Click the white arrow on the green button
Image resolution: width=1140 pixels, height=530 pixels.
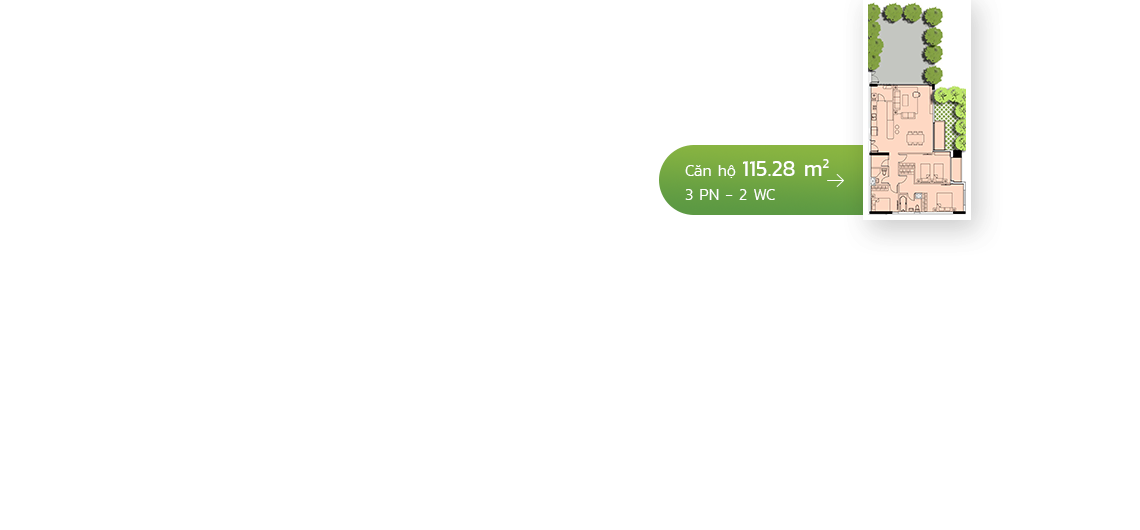(835, 180)
